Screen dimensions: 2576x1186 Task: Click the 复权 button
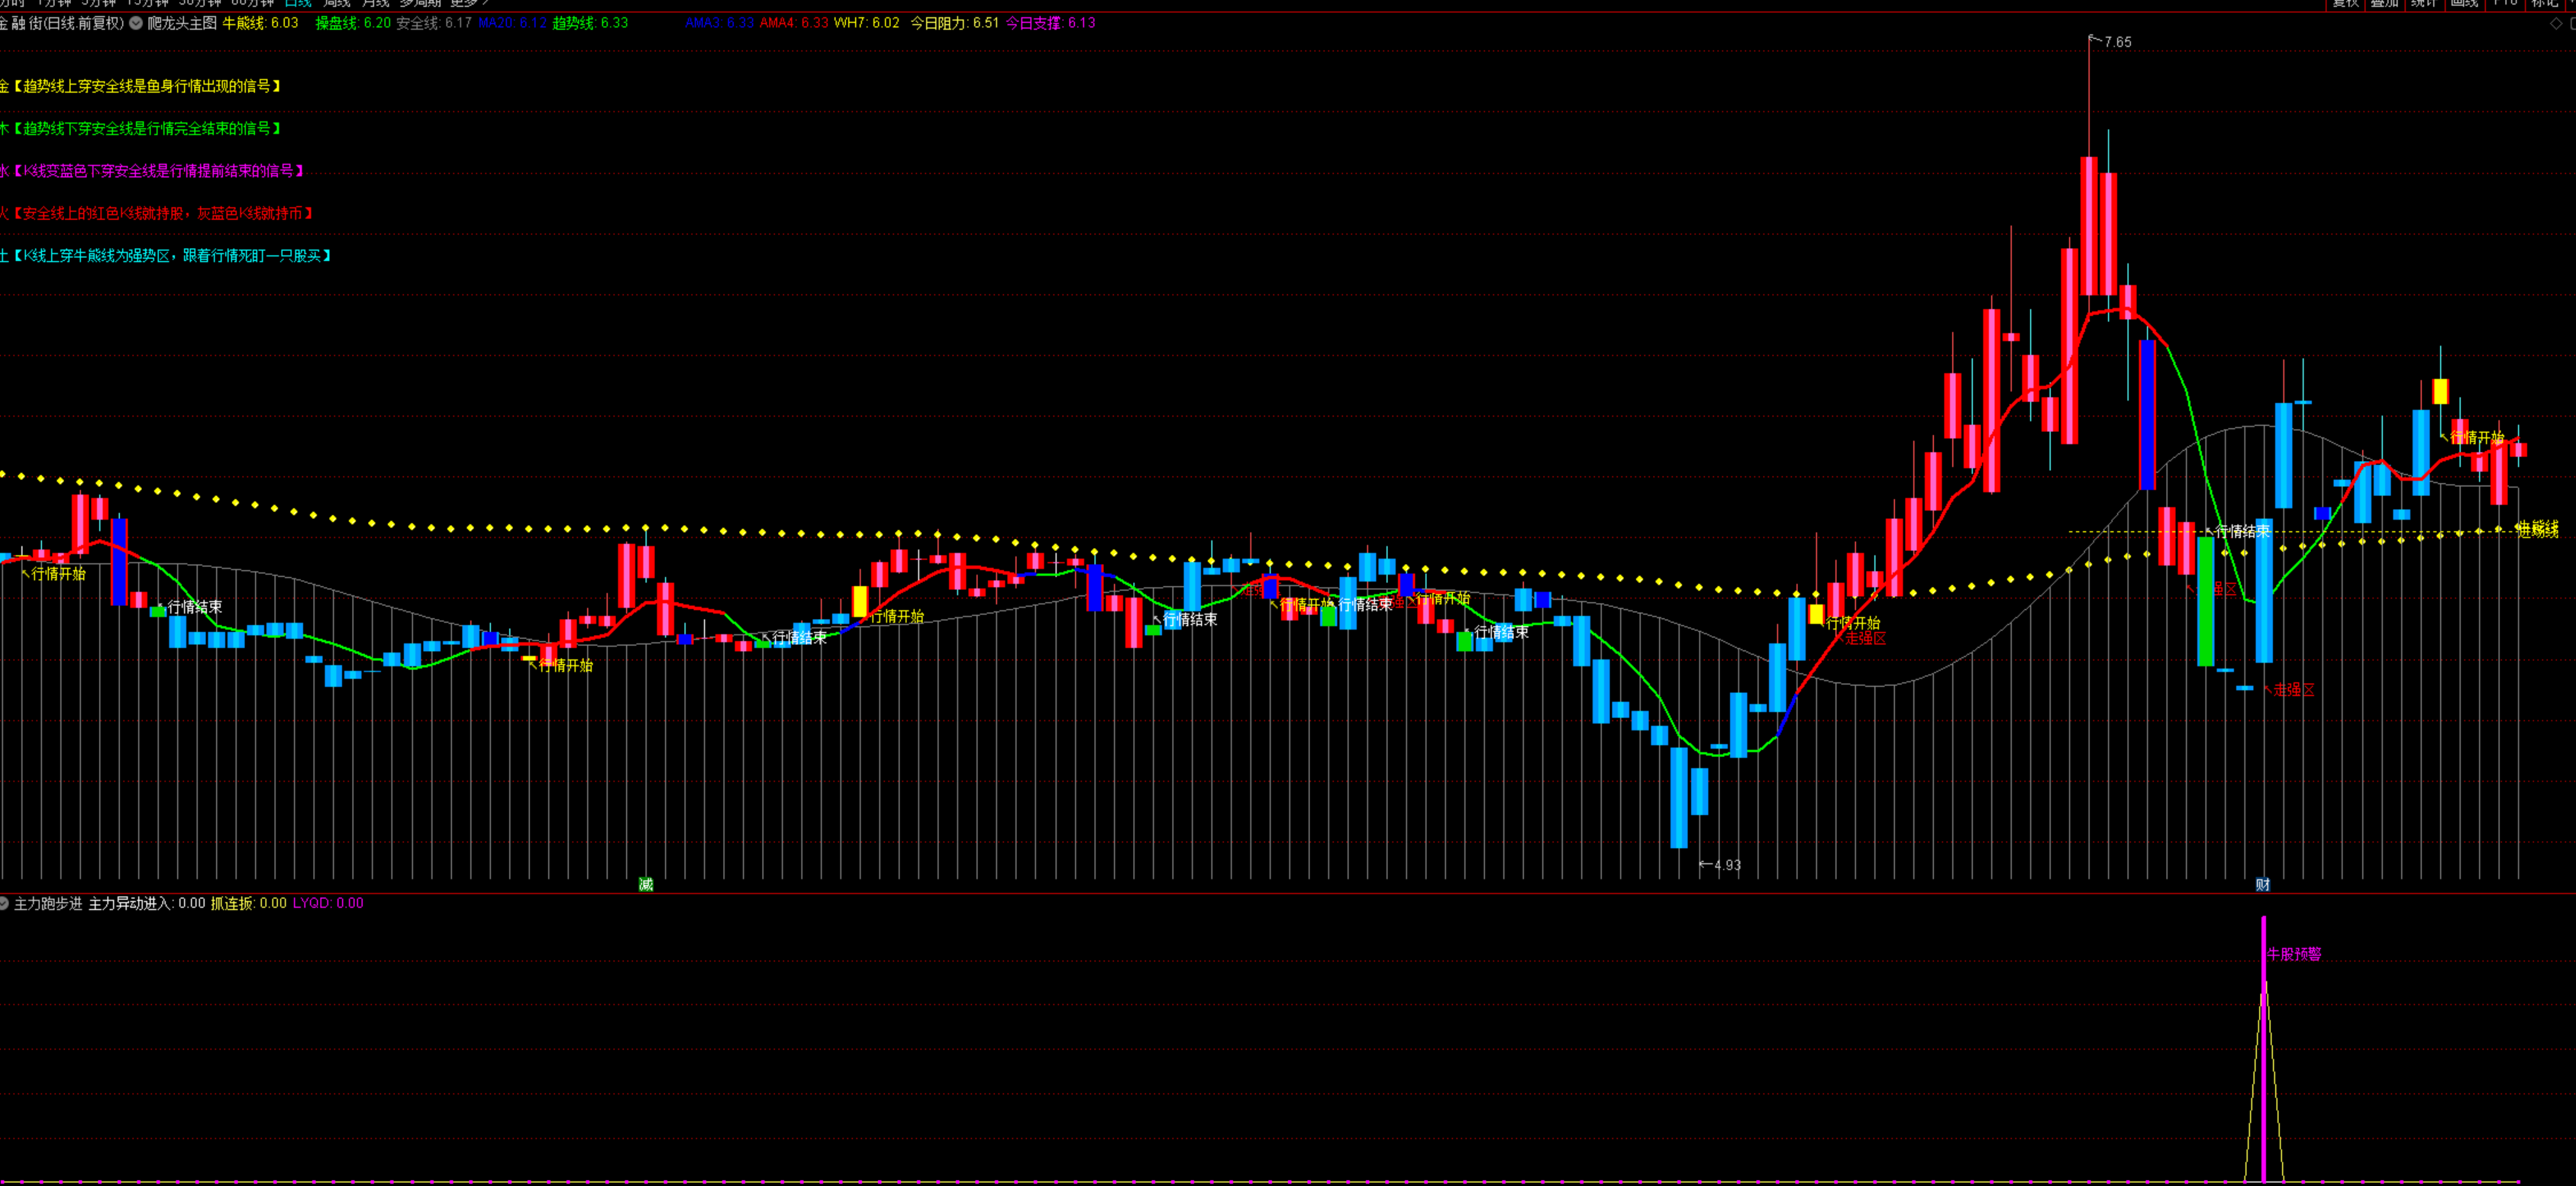coord(2346,4)
